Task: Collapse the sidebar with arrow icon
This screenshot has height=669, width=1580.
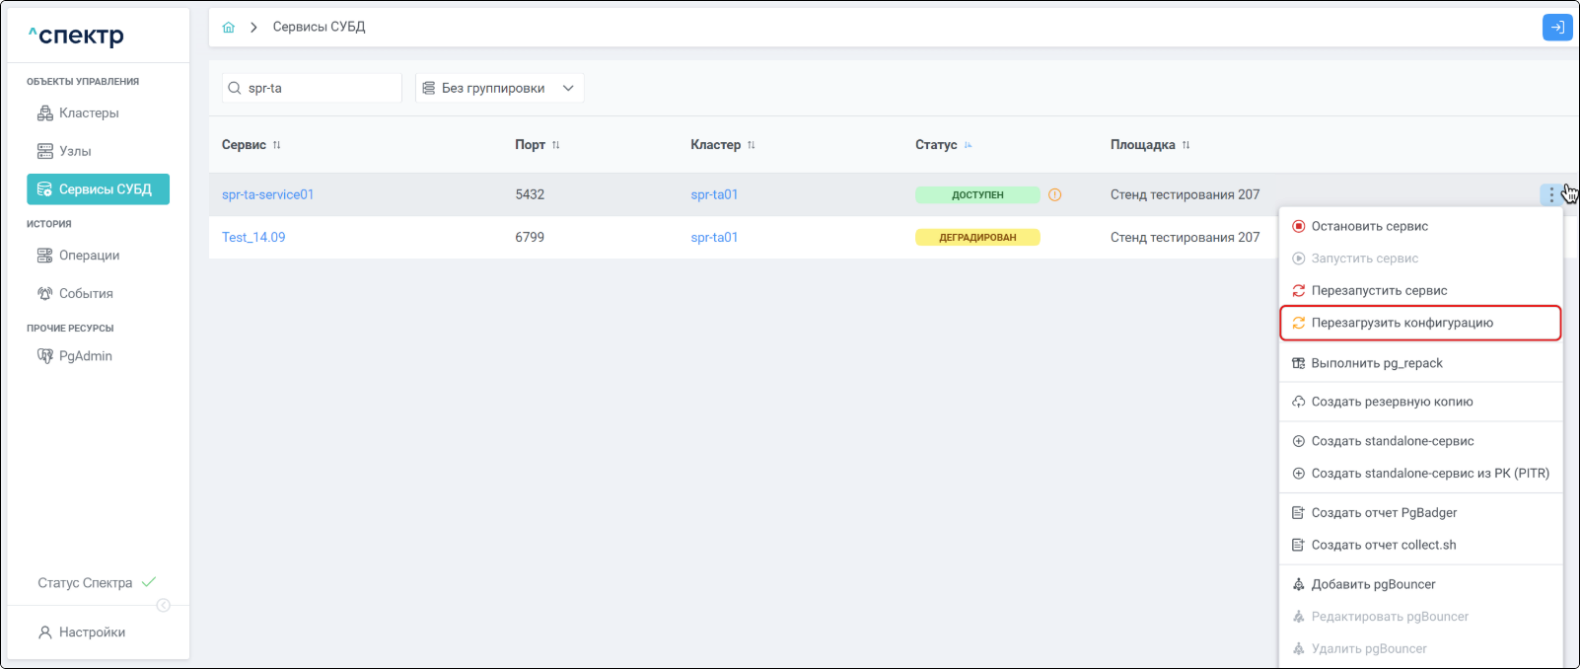Action: point(163,605)
